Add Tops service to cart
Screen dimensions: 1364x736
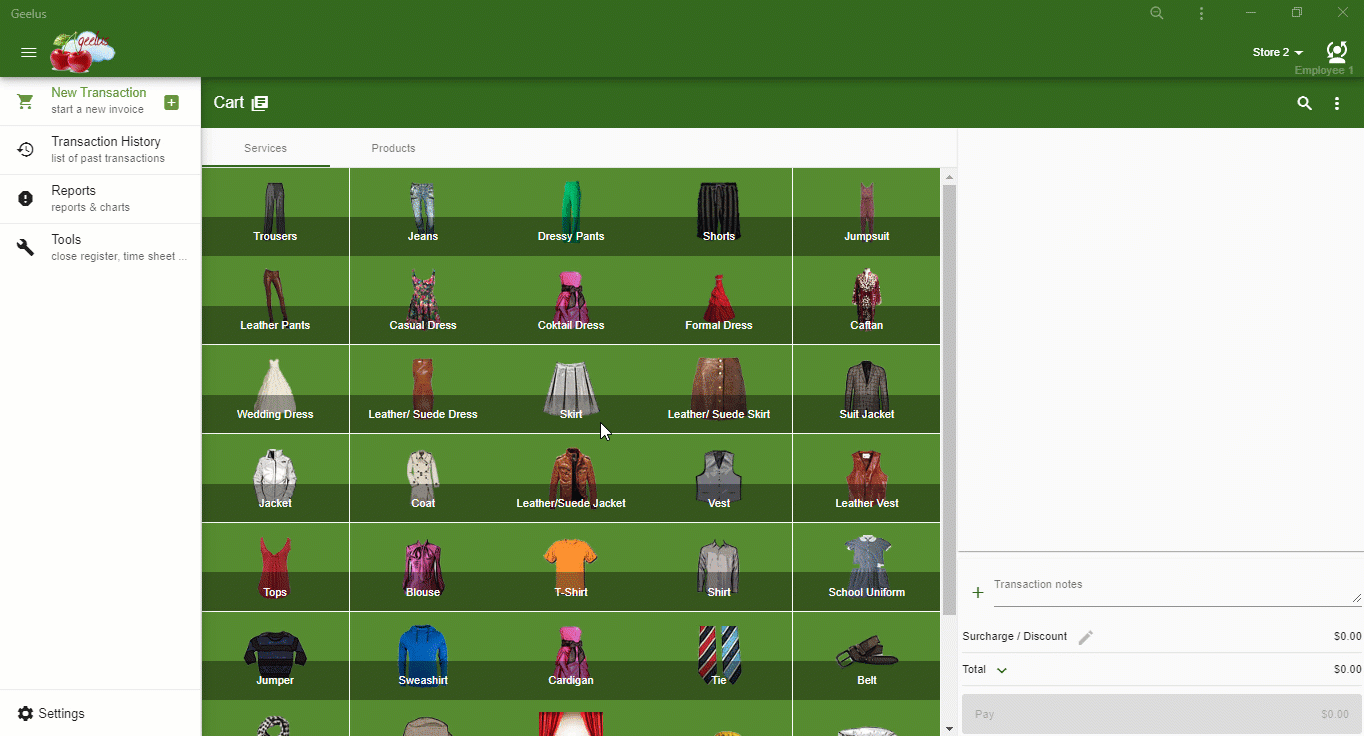275,567
